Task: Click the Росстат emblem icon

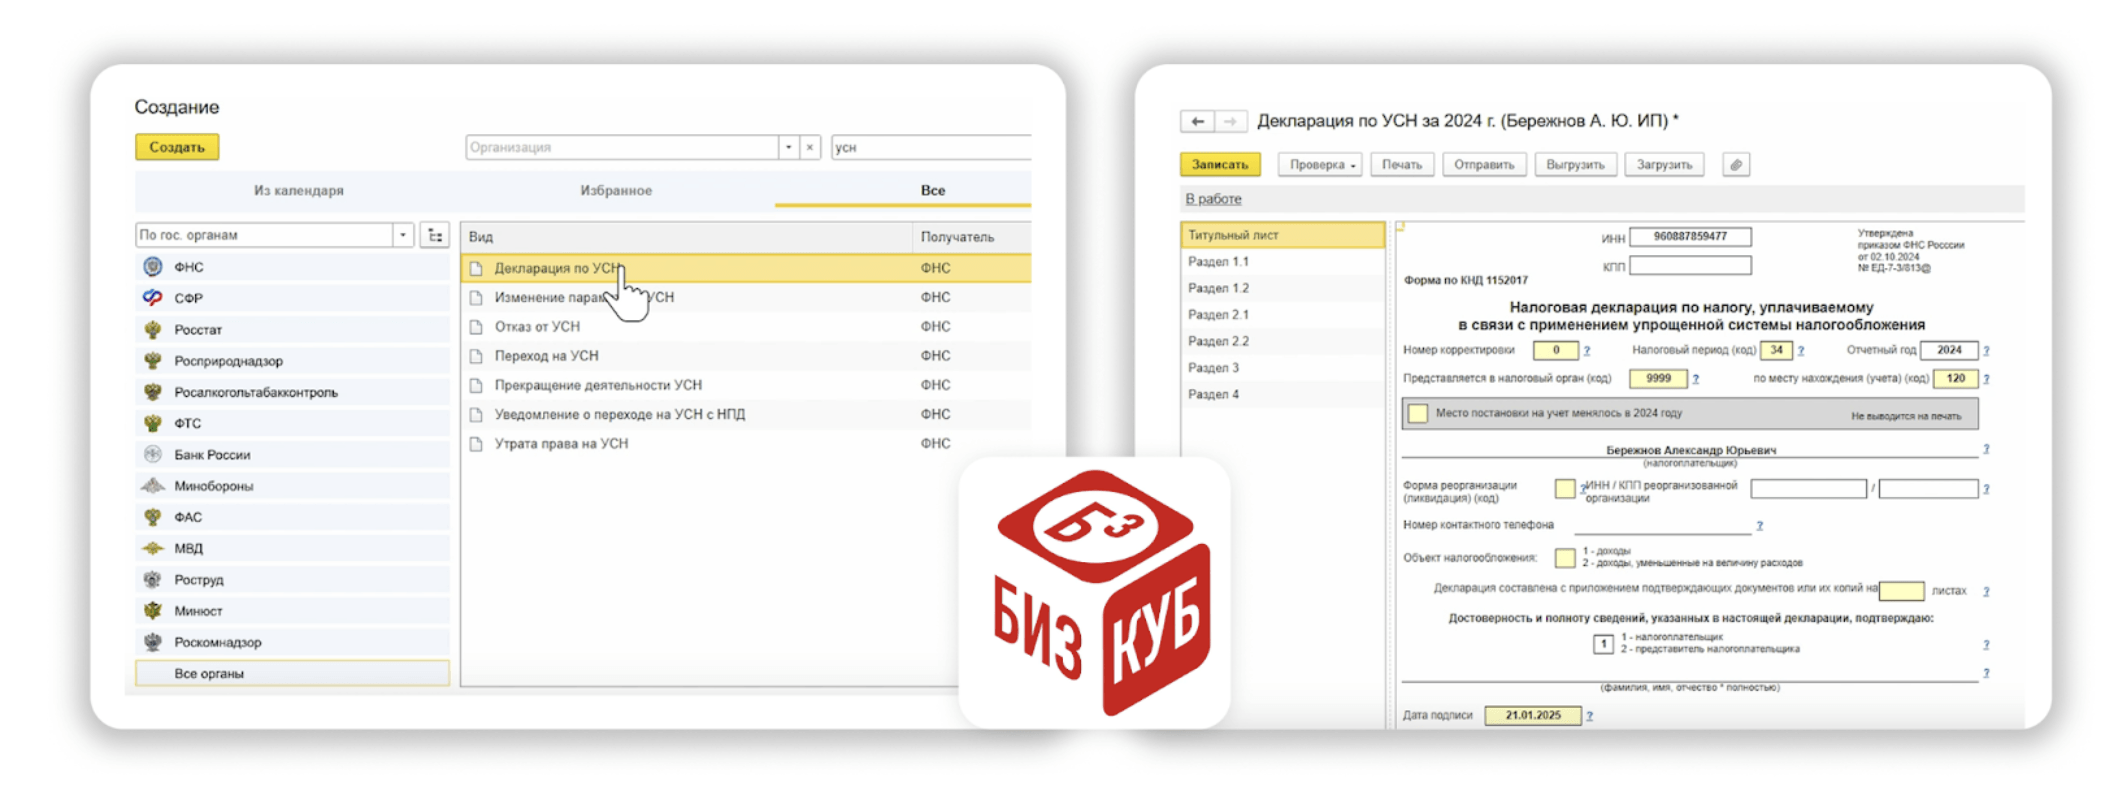Action: click(x=153, y=329)
